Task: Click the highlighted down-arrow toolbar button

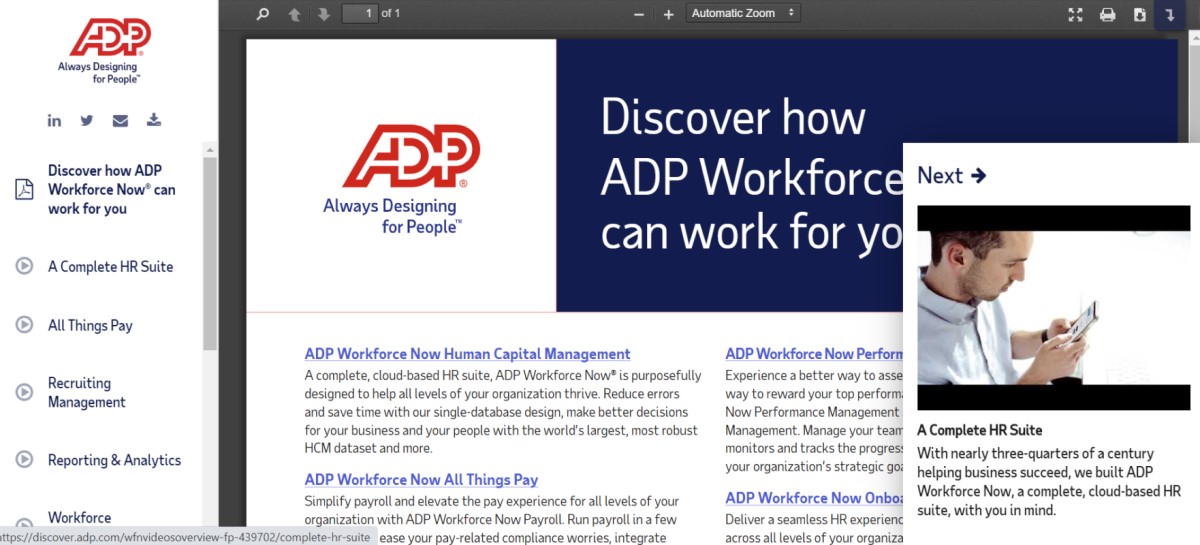Action: click(1169, 14)
